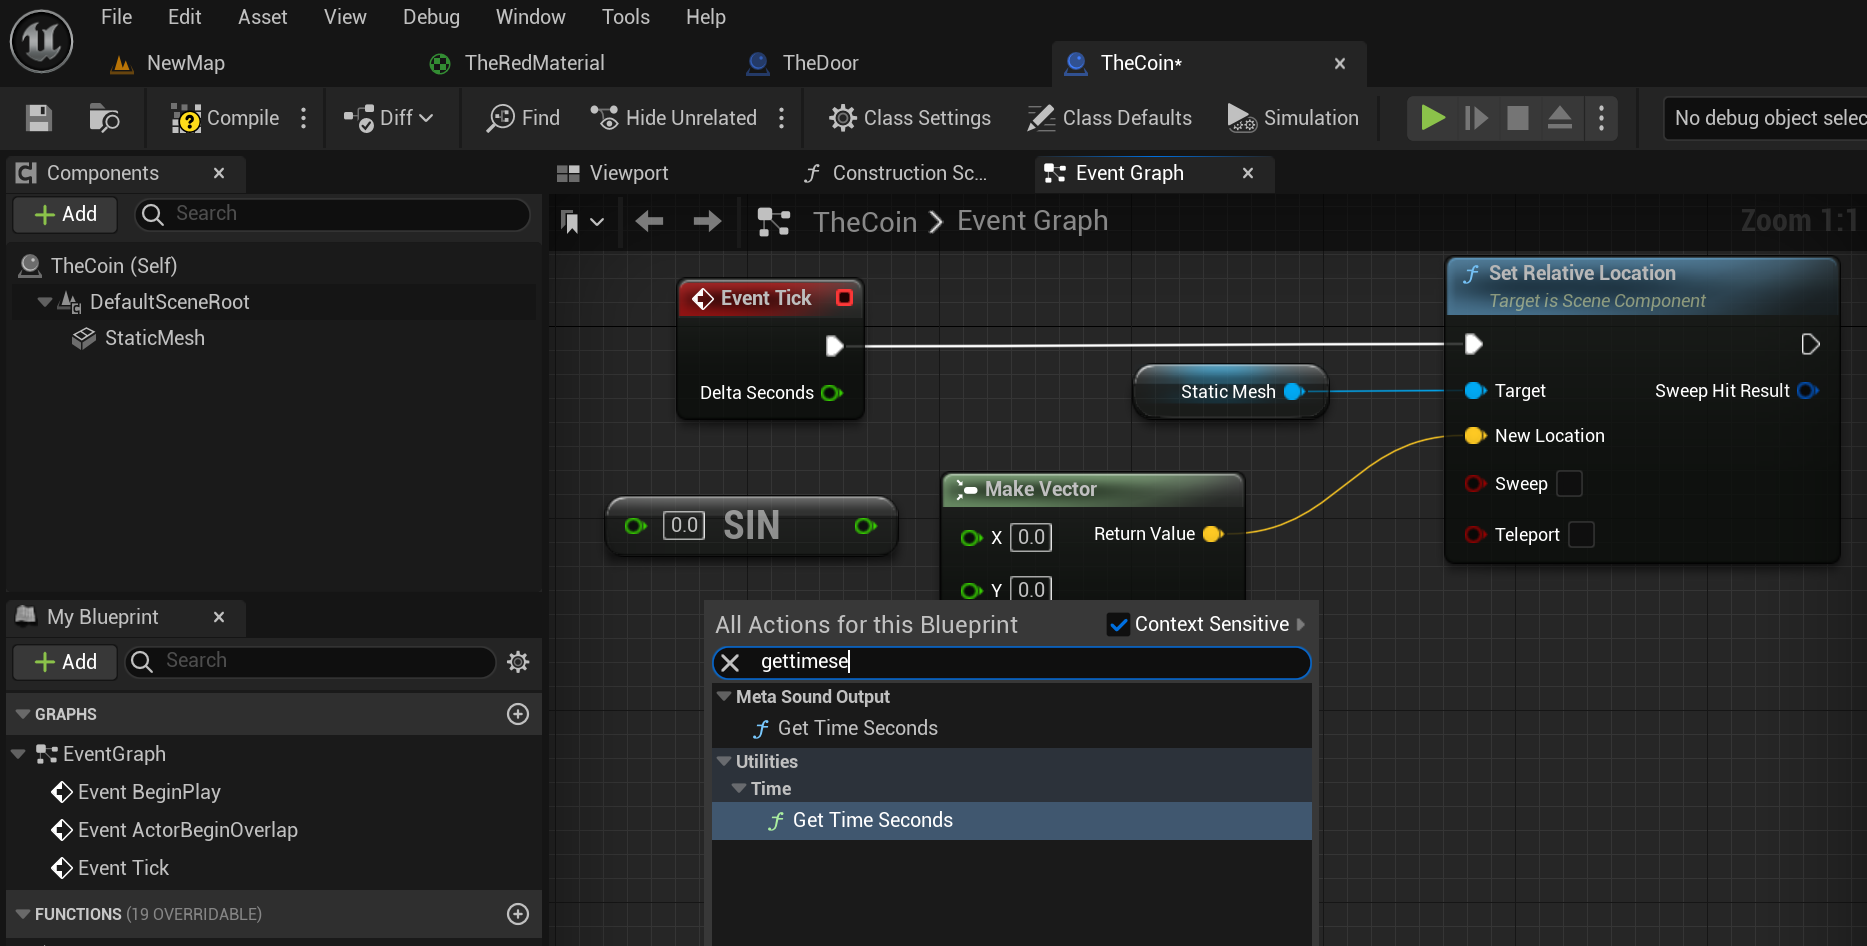The image size is (1867, 946).
Task: Select Get Time Seconds under Meta Sound Output
Action: click(x=857, y=729)
